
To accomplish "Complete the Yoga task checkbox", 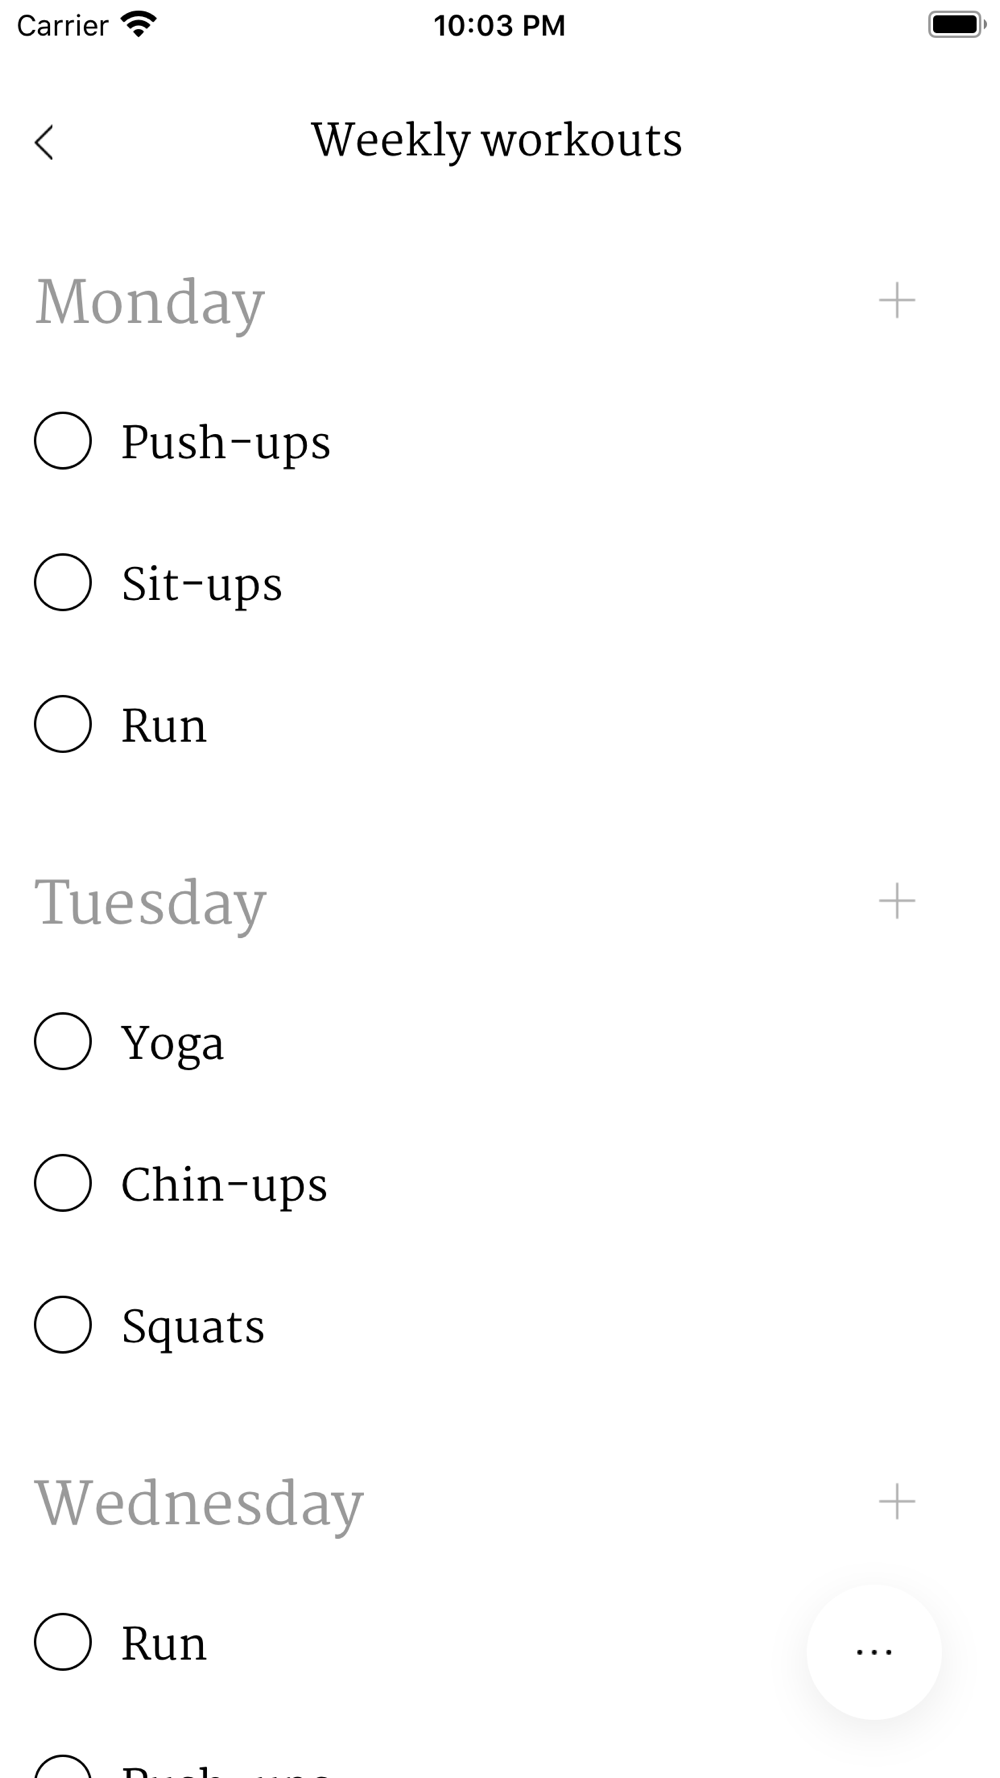I will point(63,1041).
